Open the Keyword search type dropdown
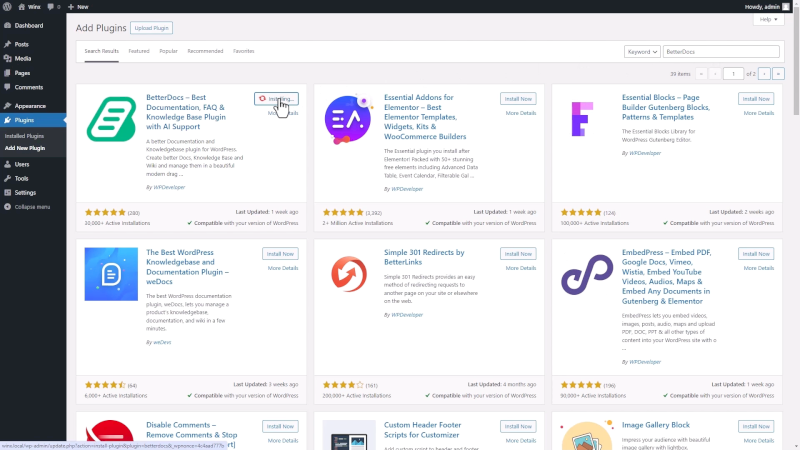The height and width of the screenshot is (450, 800). coord(642,52)
